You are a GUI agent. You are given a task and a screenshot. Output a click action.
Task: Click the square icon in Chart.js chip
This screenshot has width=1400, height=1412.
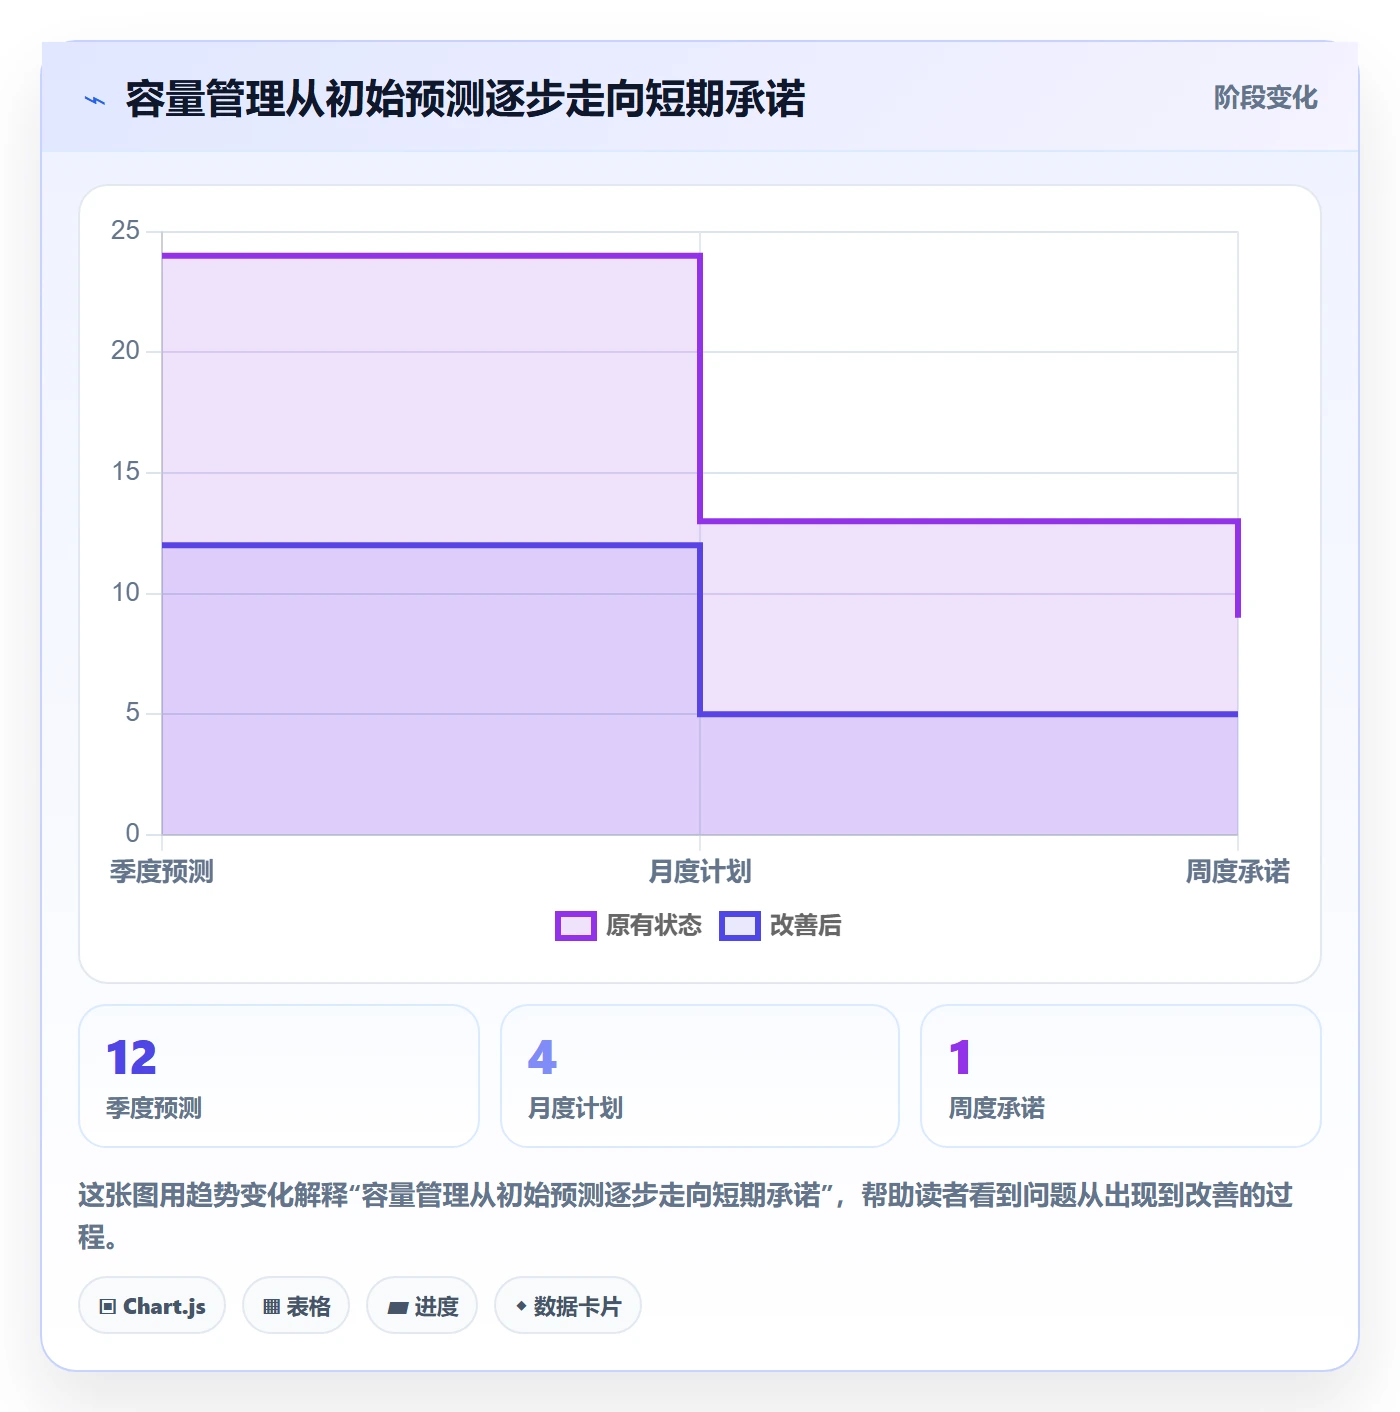click(108, 1307)
